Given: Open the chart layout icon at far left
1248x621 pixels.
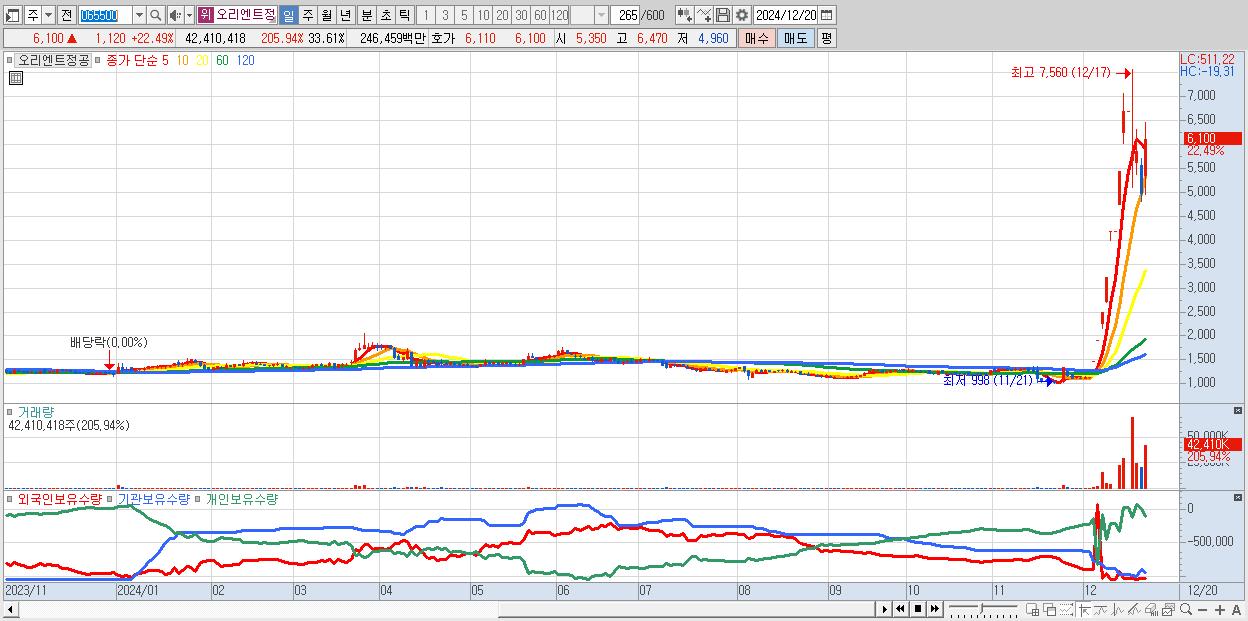Looking at the screenshot, I should tap(13, 15).
